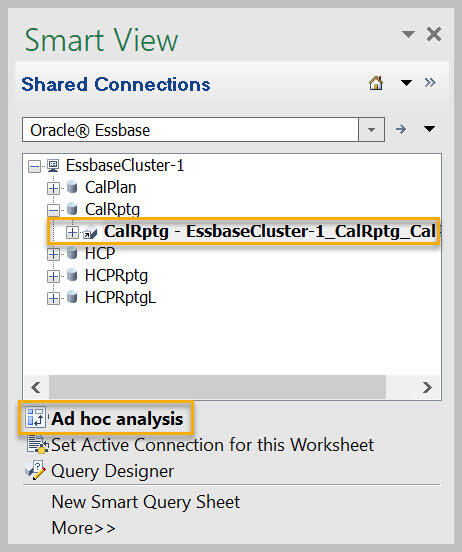Click the cube icon of CalRptg - EssbaseCluster-1 item
The width and height of the screenshot is (462, 552).
tap(90, 233)
